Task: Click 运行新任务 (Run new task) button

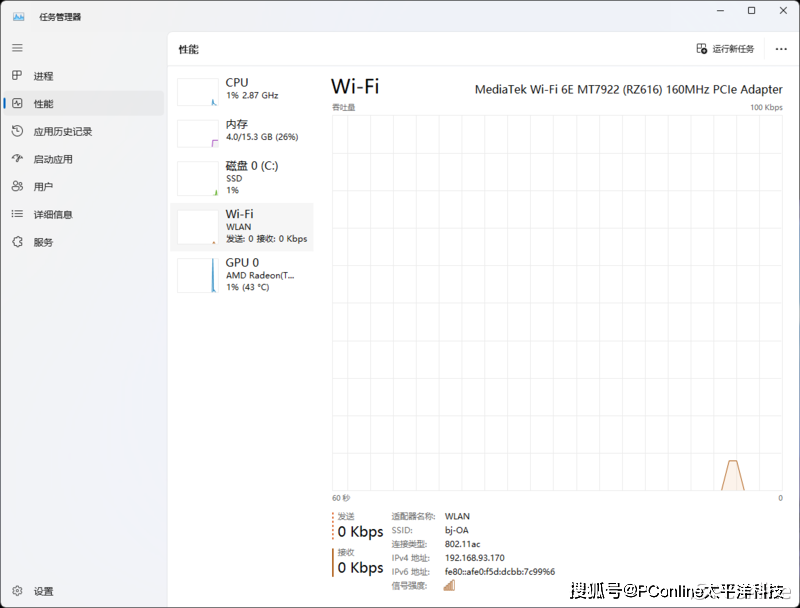Action: pos(725,49)
